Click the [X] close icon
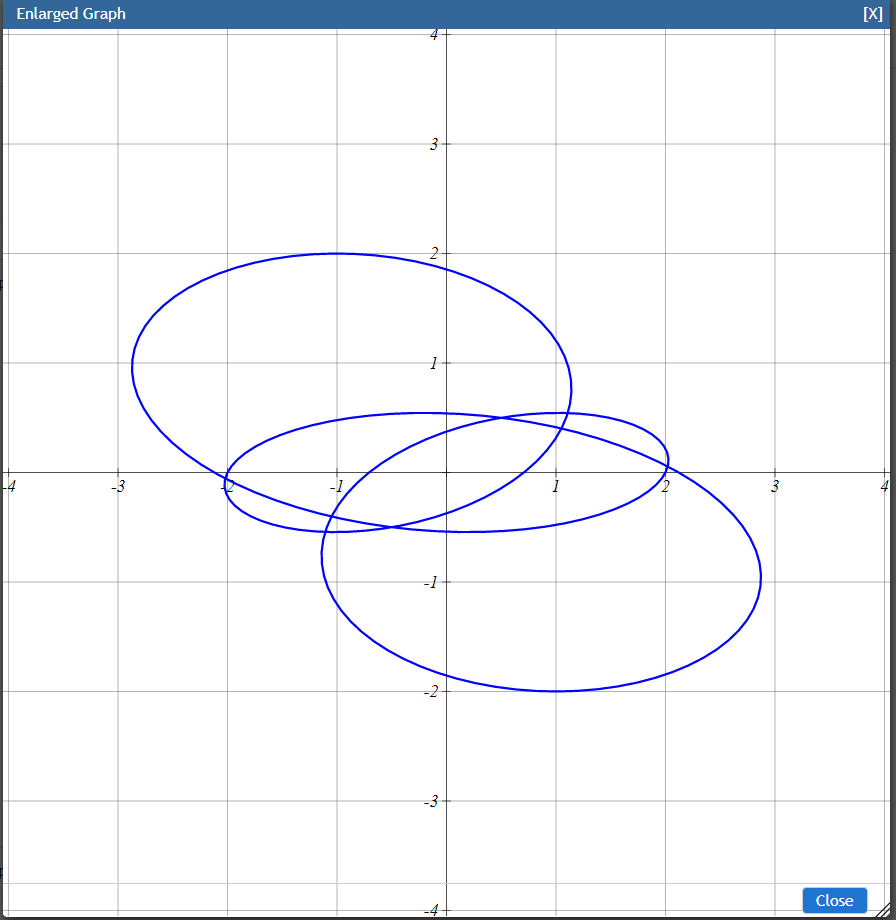 [x=873, y=13]
